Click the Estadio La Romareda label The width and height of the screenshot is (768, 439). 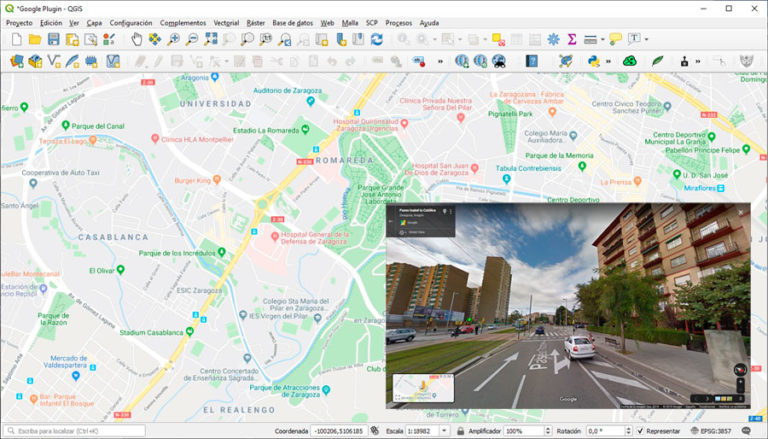pos(266,130)
